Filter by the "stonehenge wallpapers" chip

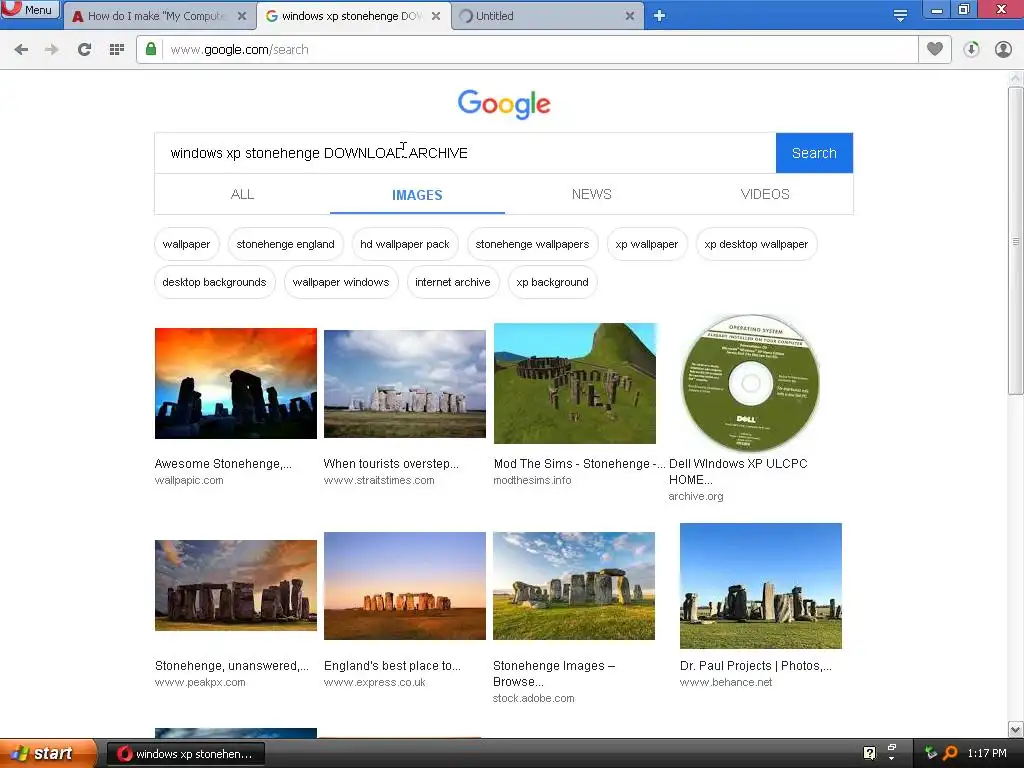(532, 244)
